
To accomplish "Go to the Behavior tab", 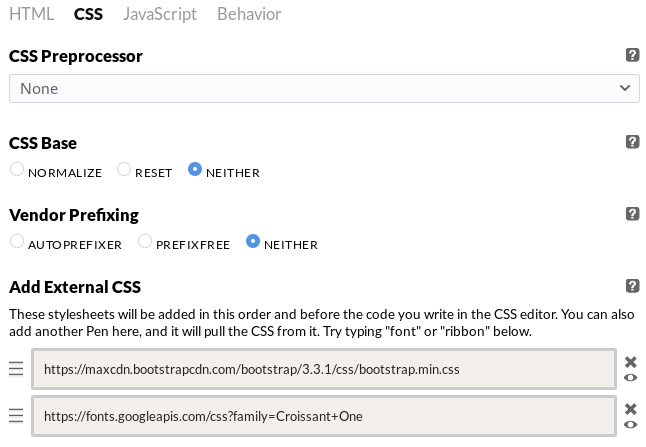I will point(249,14).
